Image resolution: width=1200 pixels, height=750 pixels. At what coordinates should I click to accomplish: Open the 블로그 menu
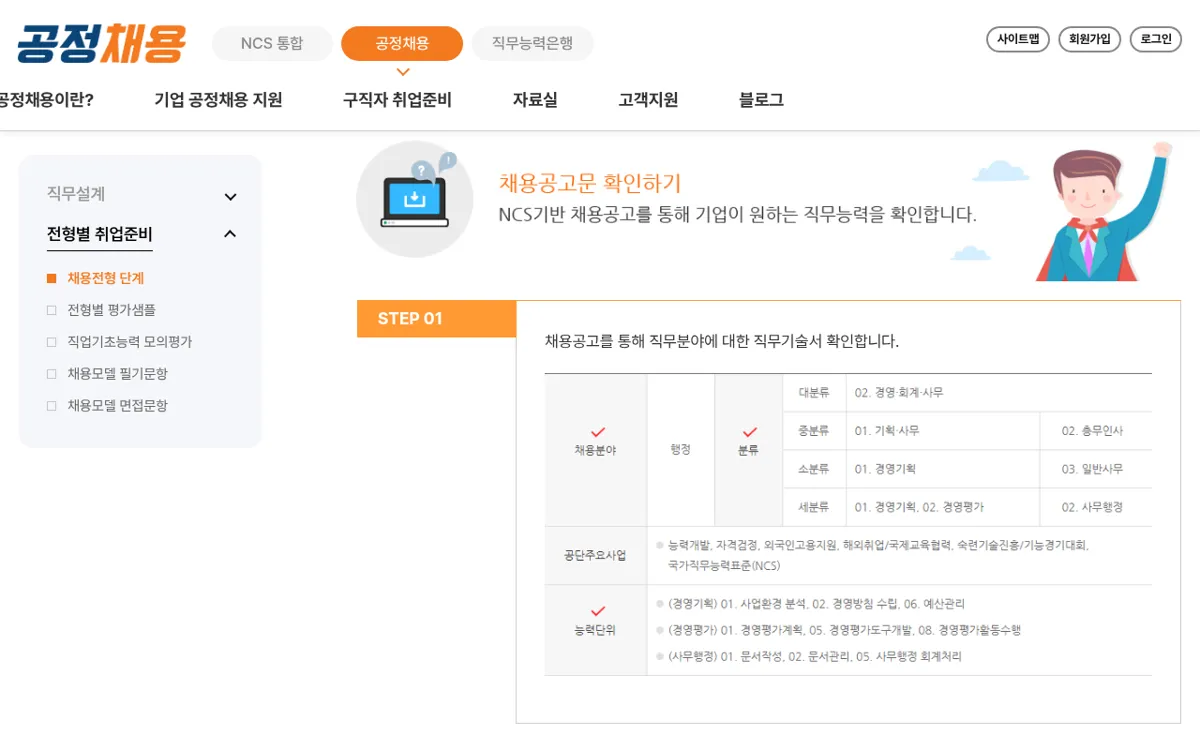(761, 100)
